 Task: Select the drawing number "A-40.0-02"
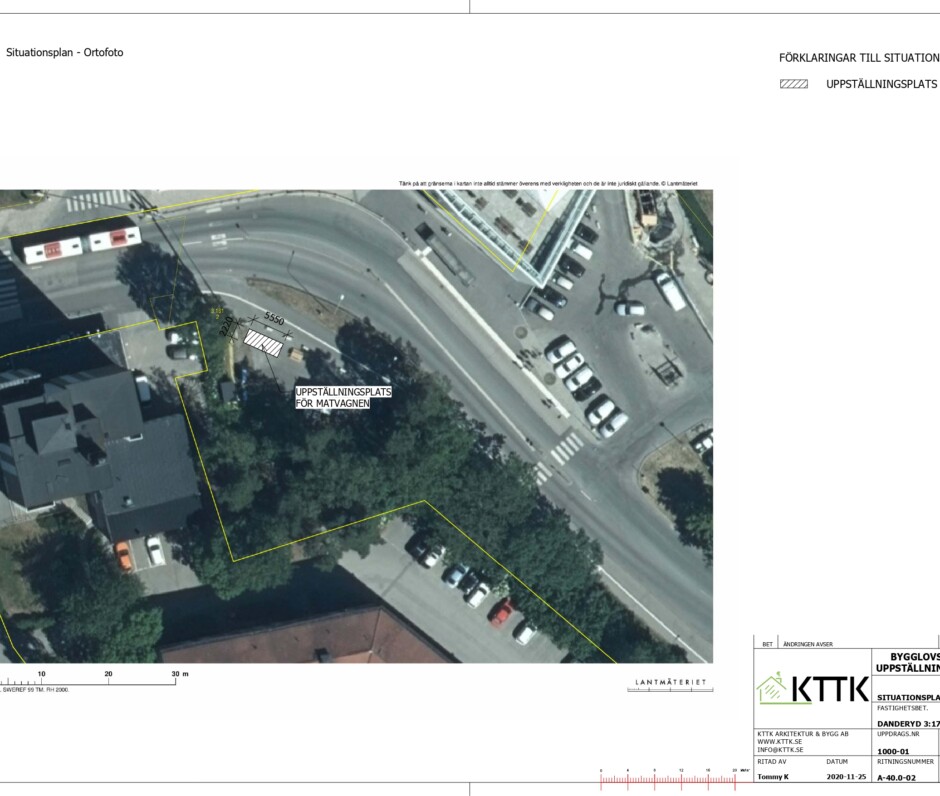click(897, 778)
